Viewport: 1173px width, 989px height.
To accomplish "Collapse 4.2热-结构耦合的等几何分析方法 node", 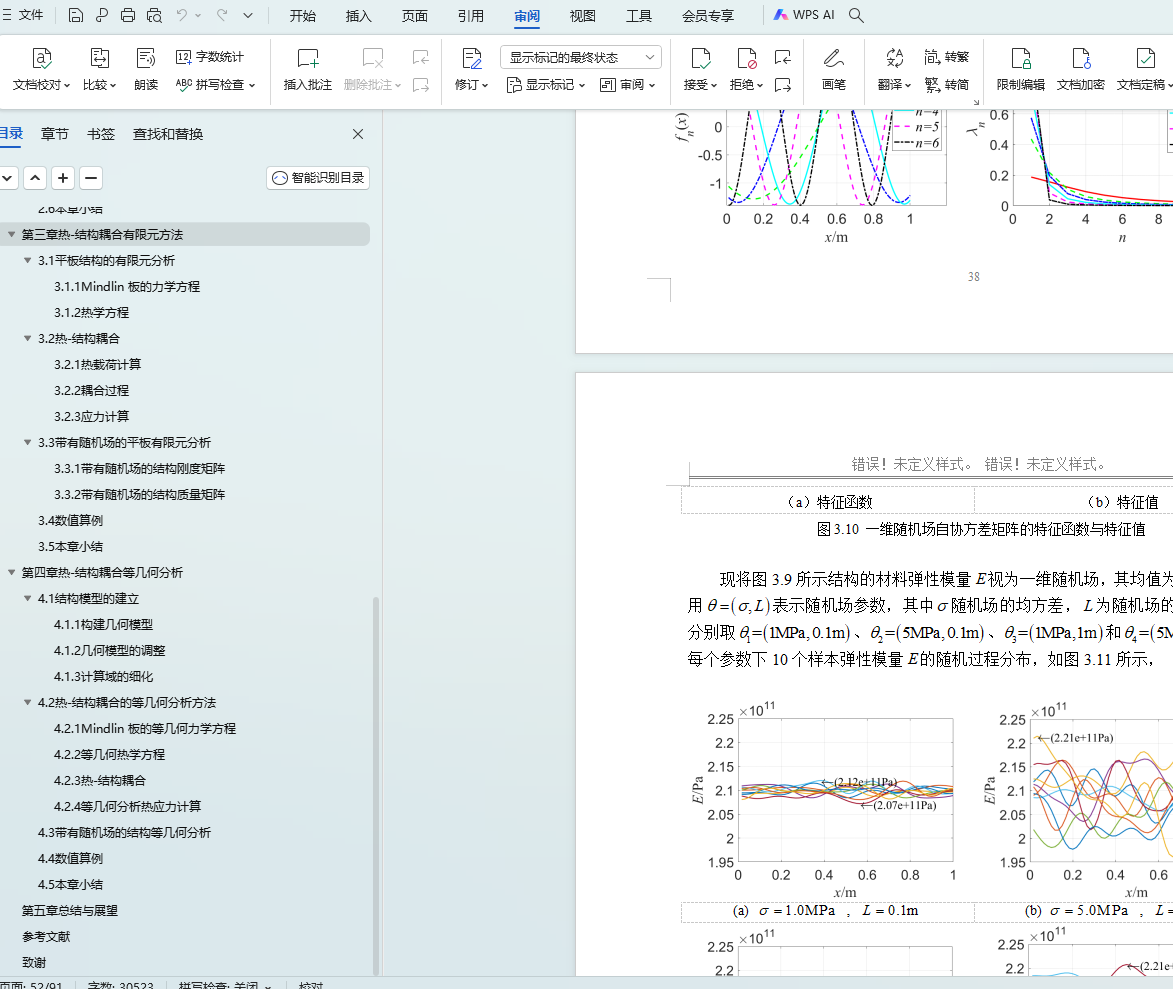I will pos(28,702).
